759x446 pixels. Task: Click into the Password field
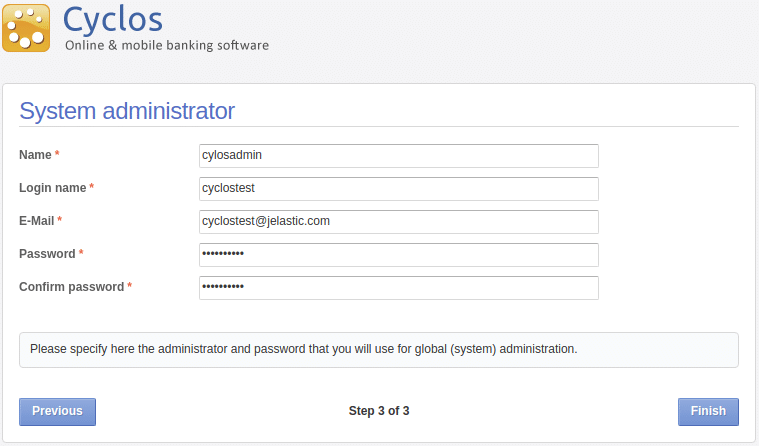[399, 255]
